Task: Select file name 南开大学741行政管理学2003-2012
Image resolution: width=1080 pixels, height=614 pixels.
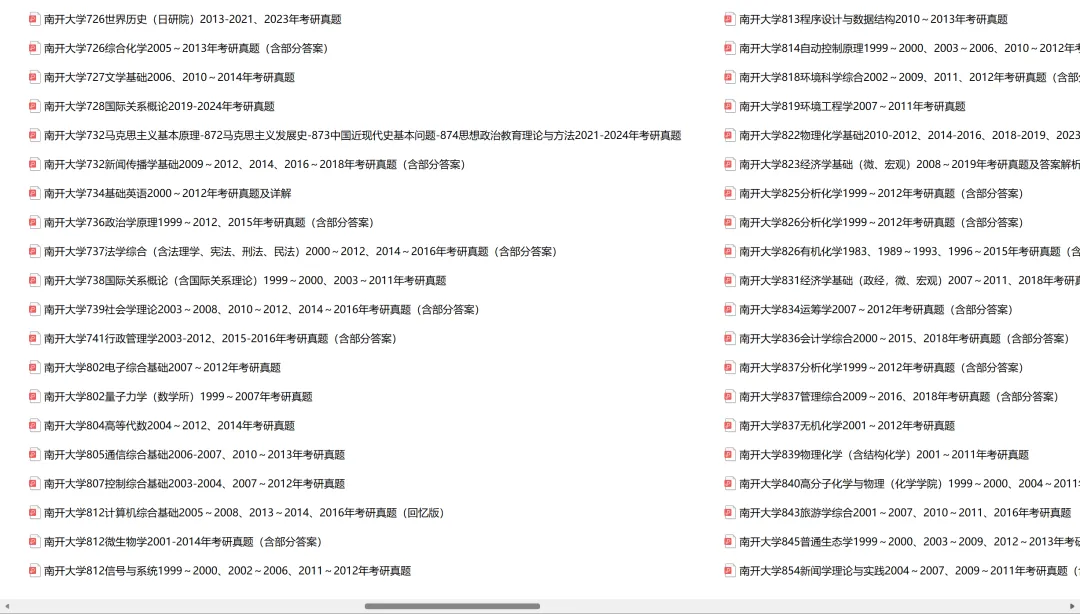Action: pyautogui.click(x=221, y=338)
